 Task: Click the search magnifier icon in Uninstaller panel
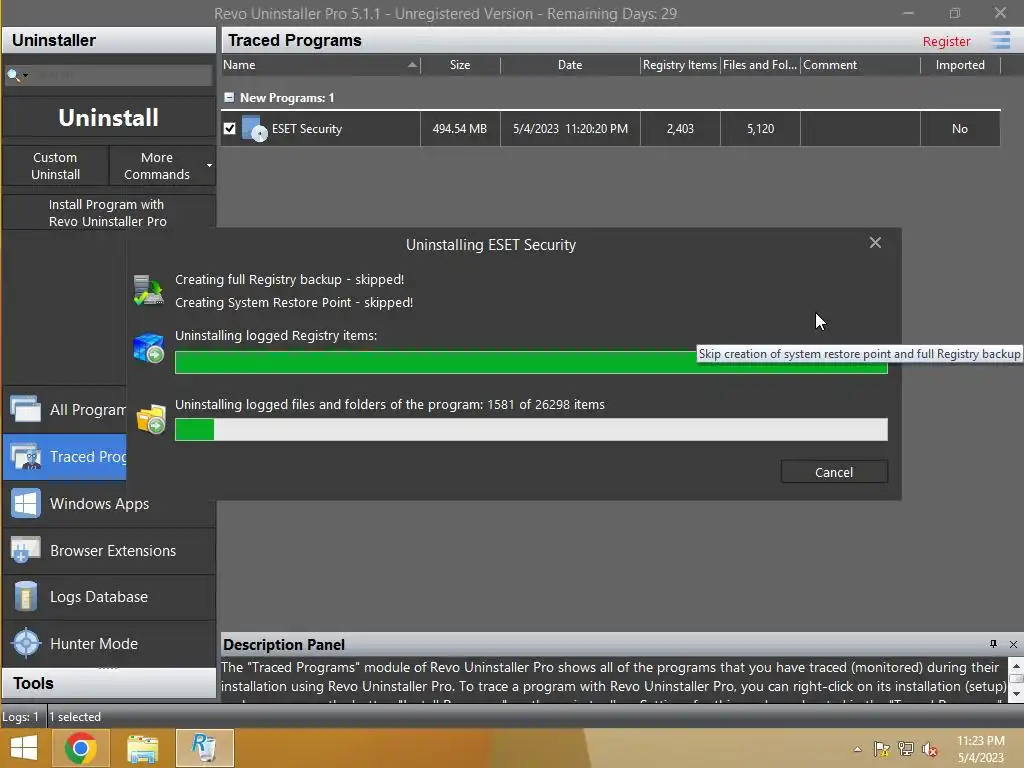[x=13, y=75]
